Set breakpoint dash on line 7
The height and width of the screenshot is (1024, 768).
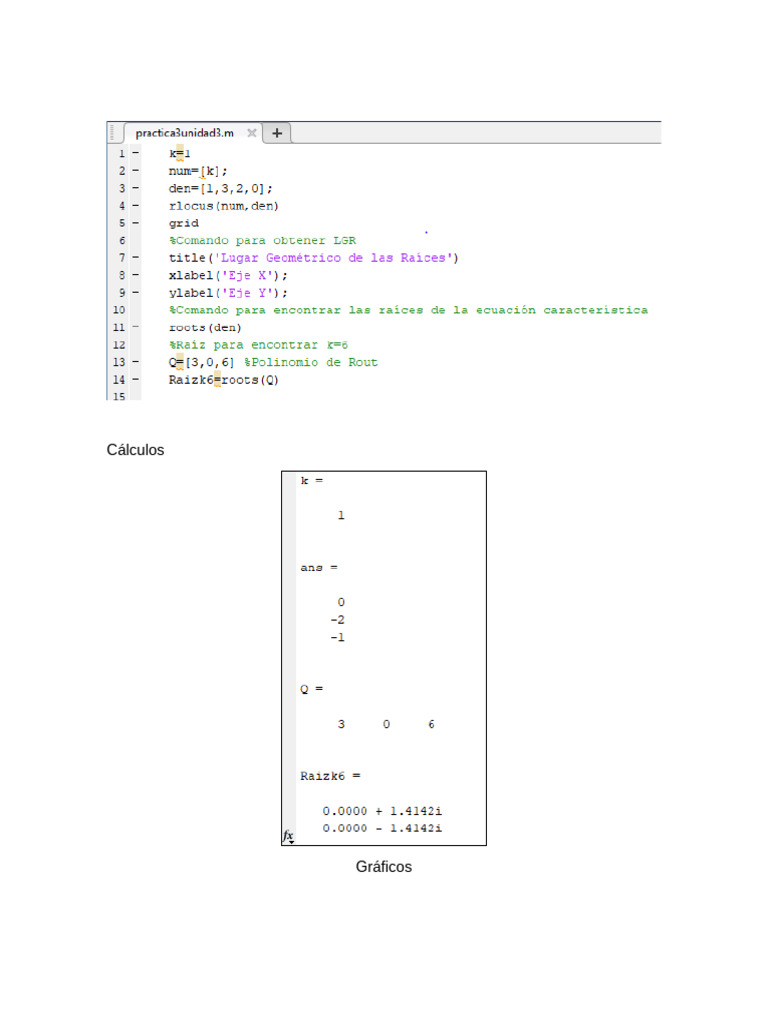[136, 258]
